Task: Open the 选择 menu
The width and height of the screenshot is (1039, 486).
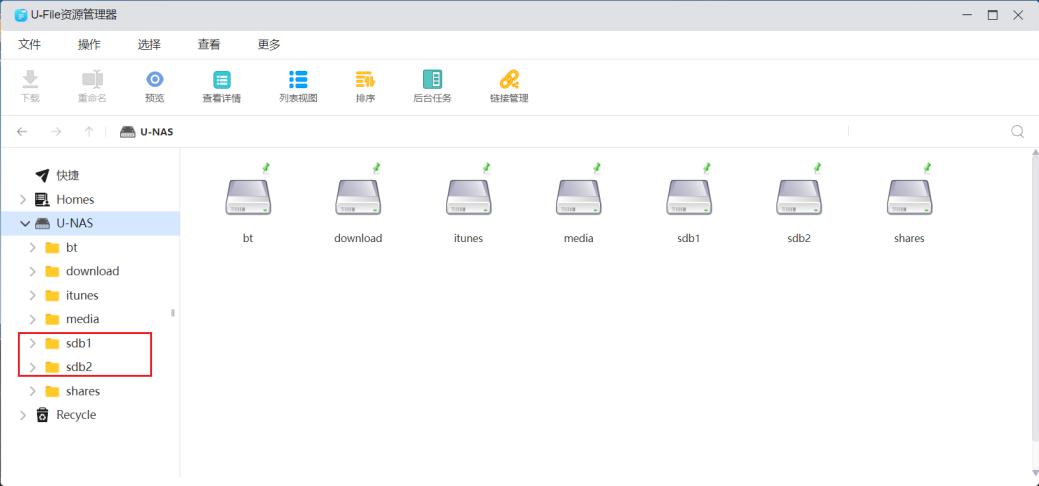Action: (x=149, y=44)
